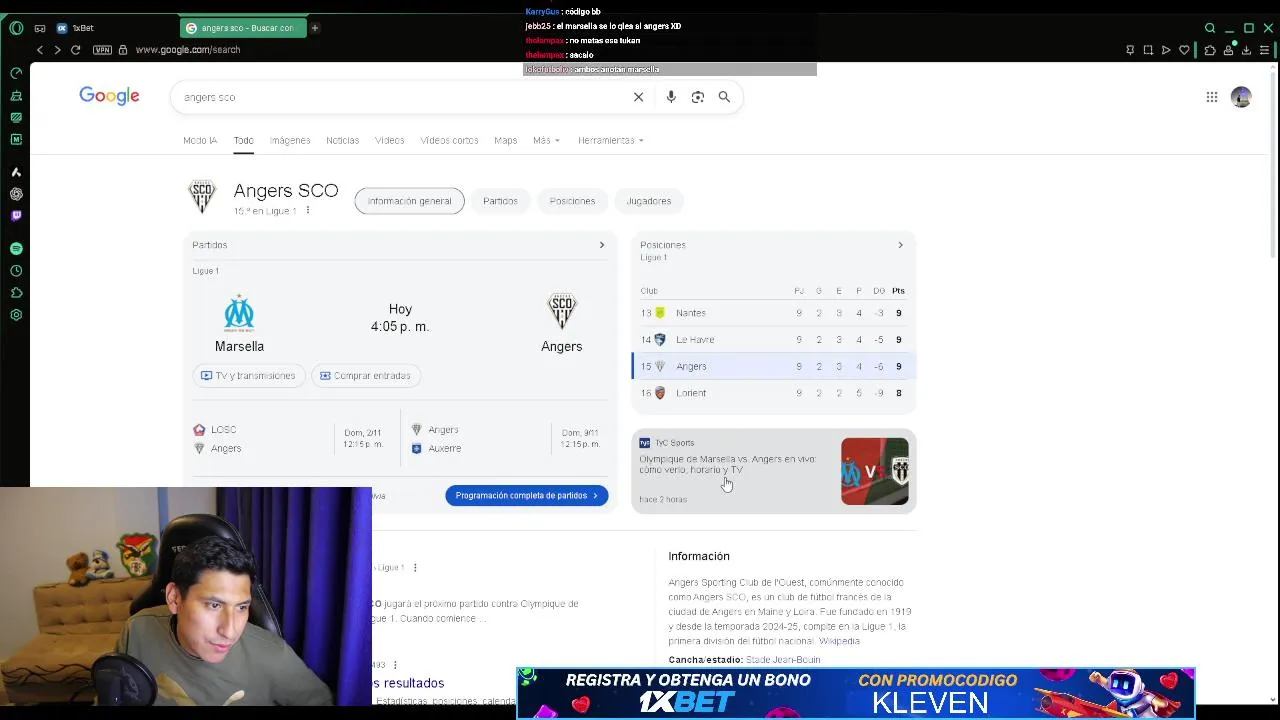Go back to the previous page

click(x=40, y=50)
